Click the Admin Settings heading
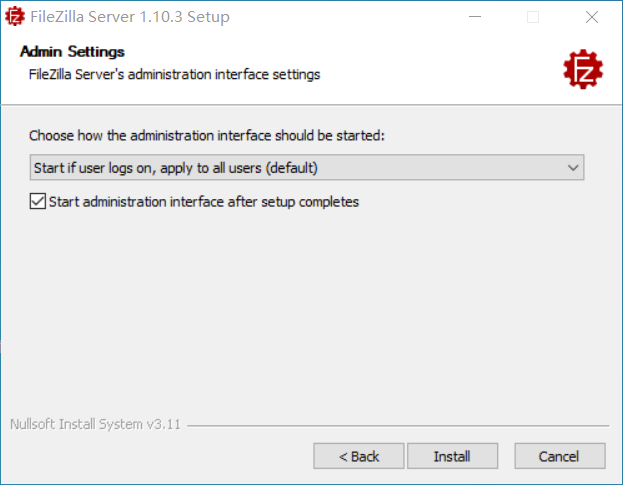Screen dimensions: 623x485 point(72,52)
